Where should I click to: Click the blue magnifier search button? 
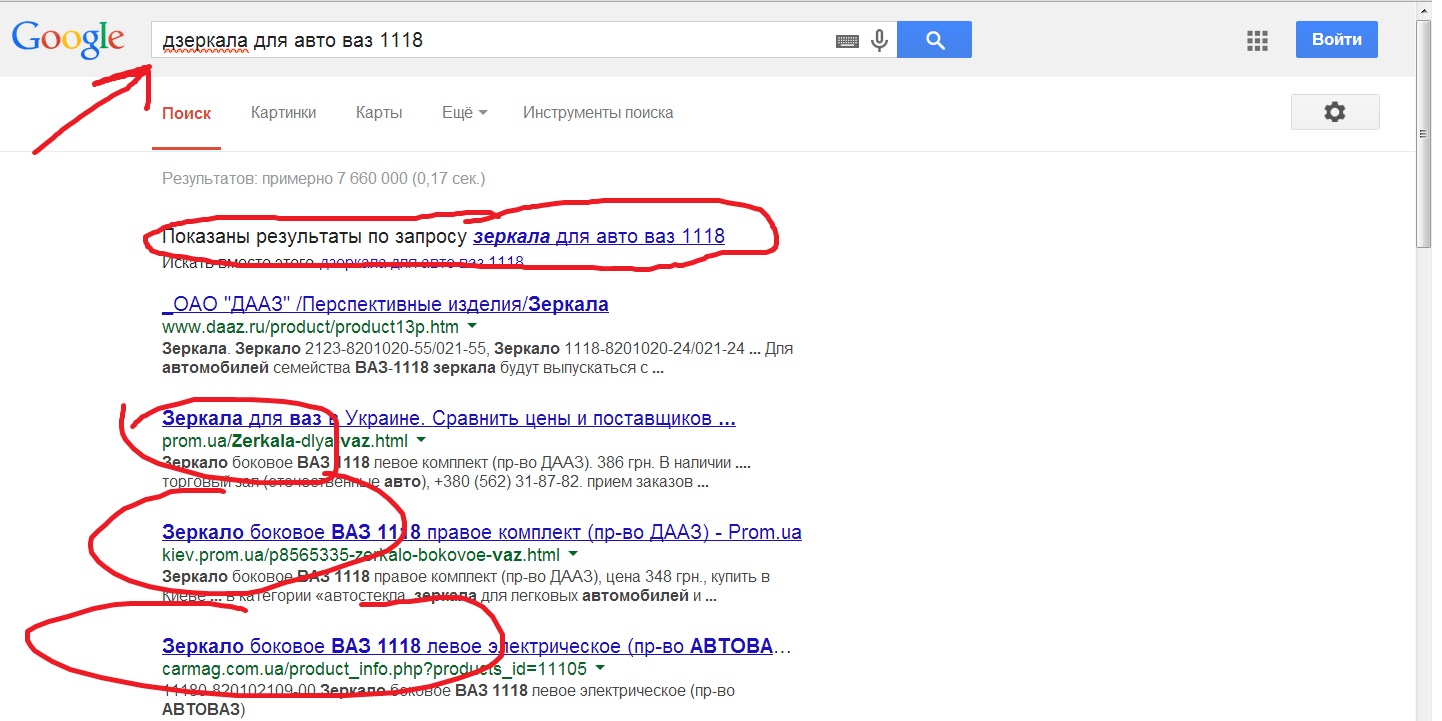[935, 40]
